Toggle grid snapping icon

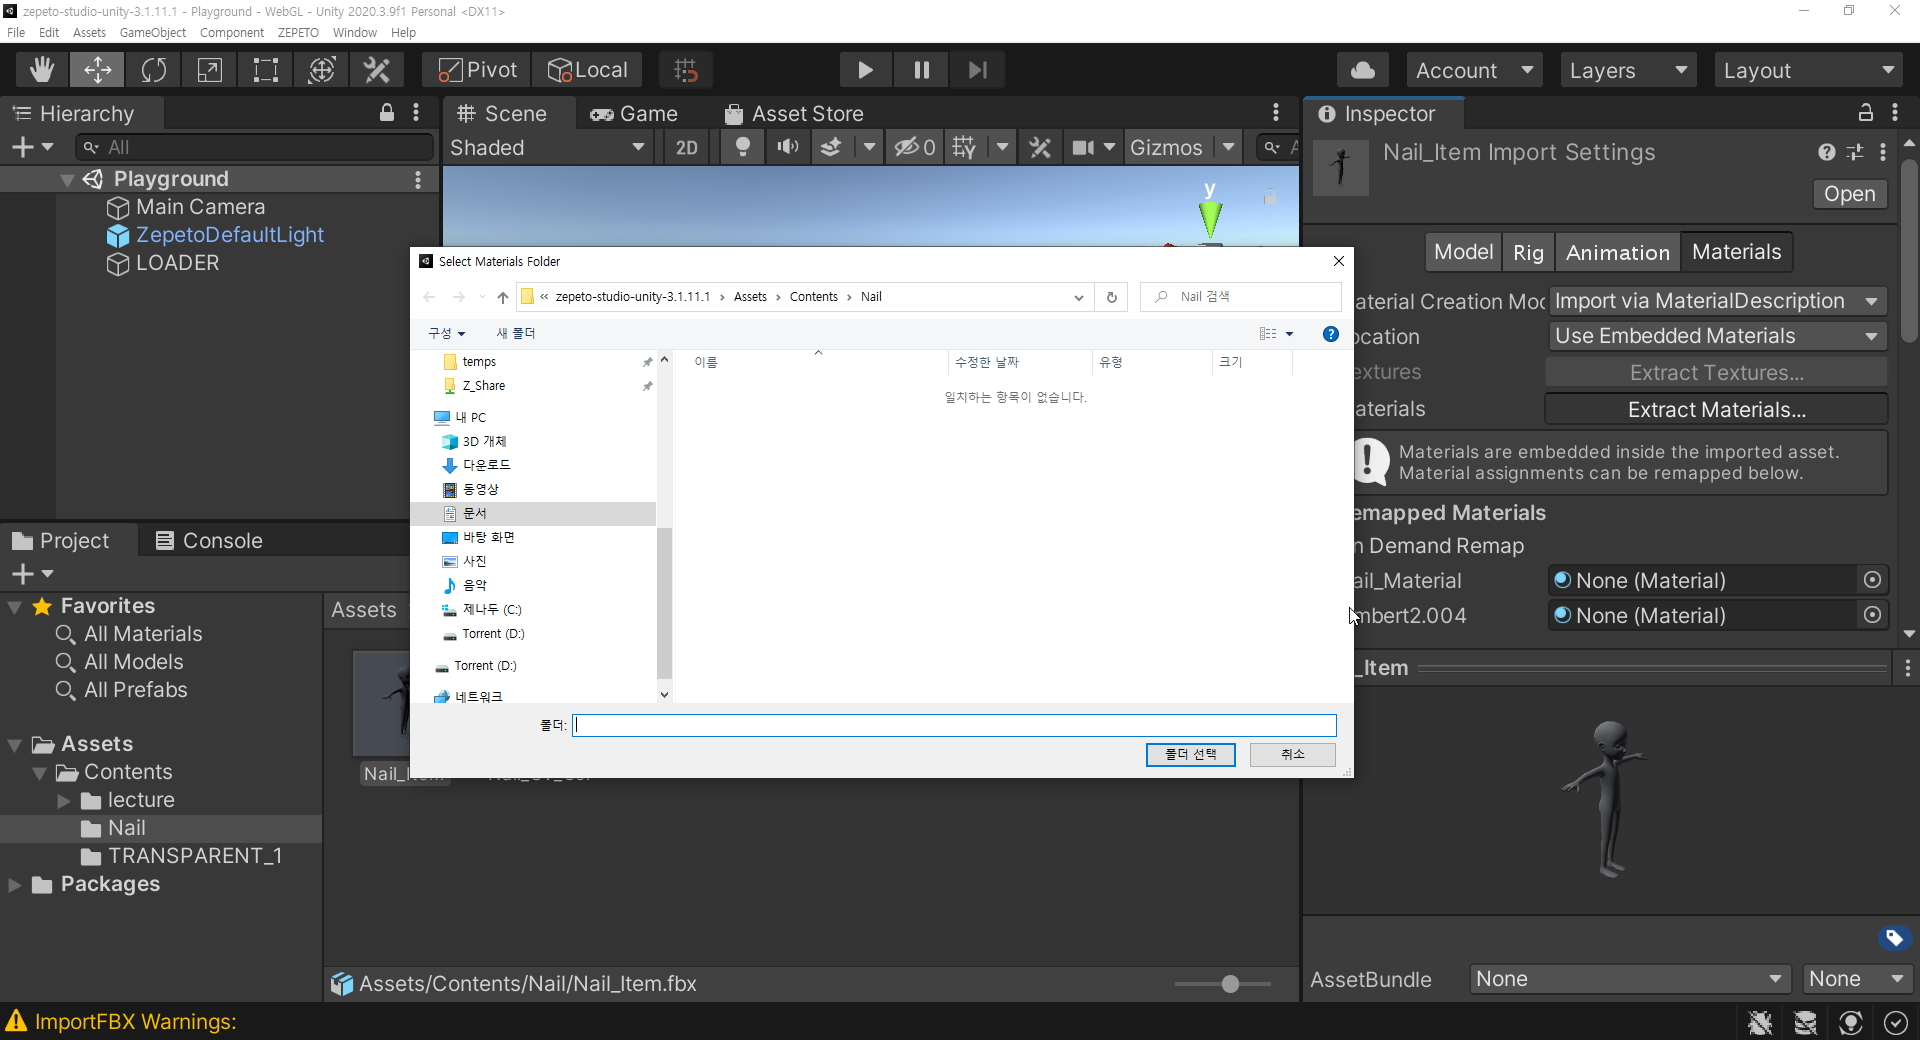click(x=686, y=70)
